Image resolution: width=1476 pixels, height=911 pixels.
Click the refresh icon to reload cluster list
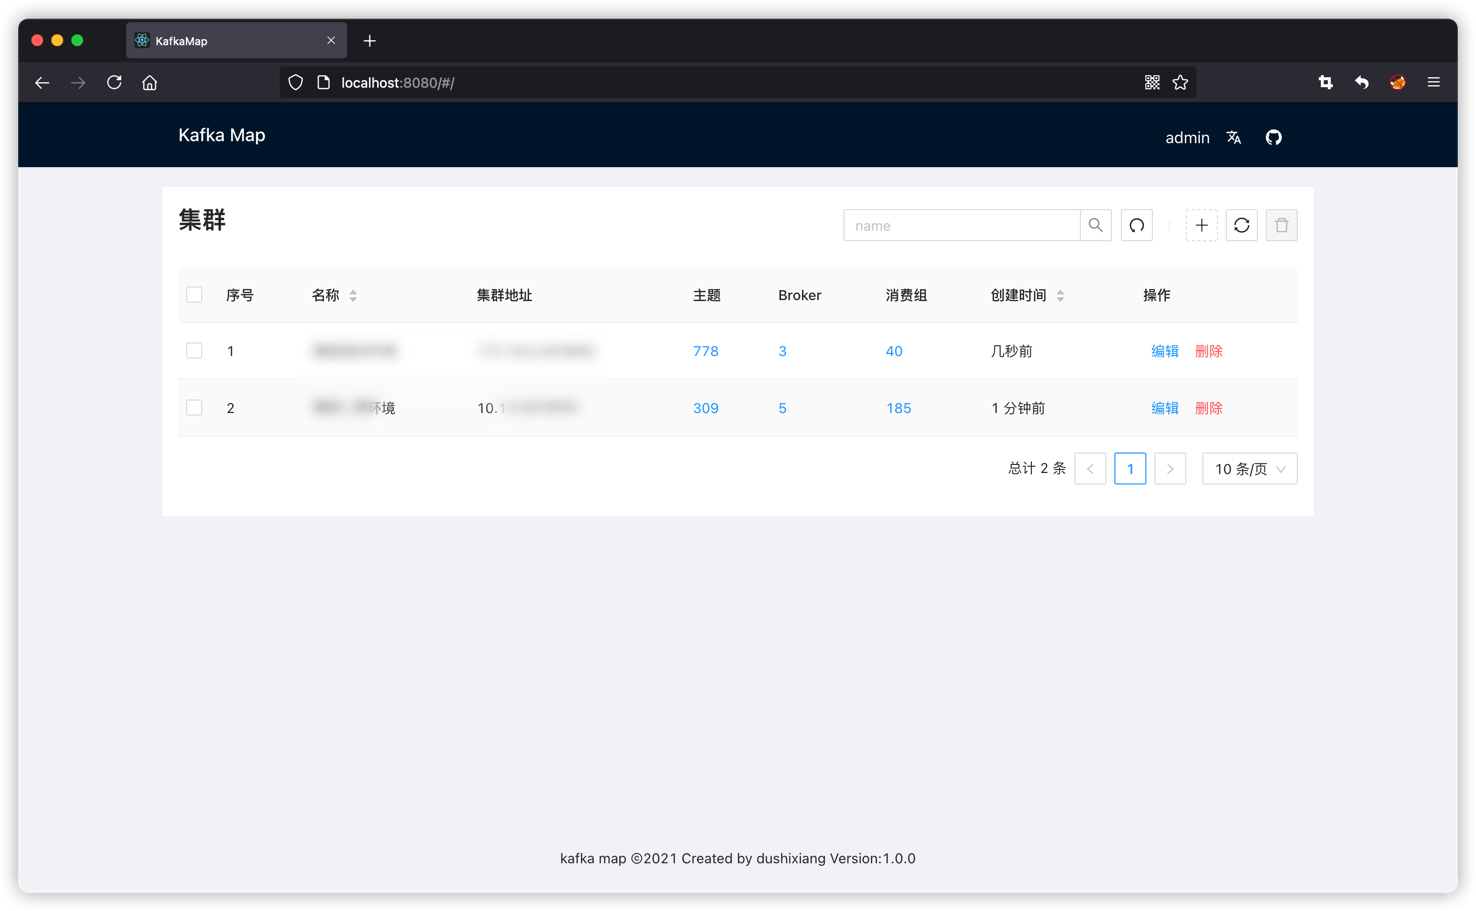pos(1241,225)
